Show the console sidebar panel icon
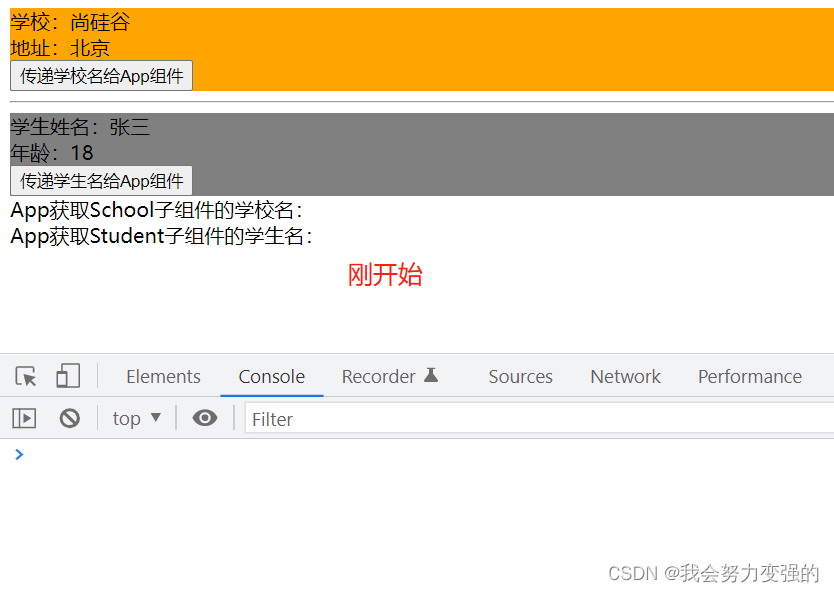Viewport: 834px width, 592px height. (24, 419)
